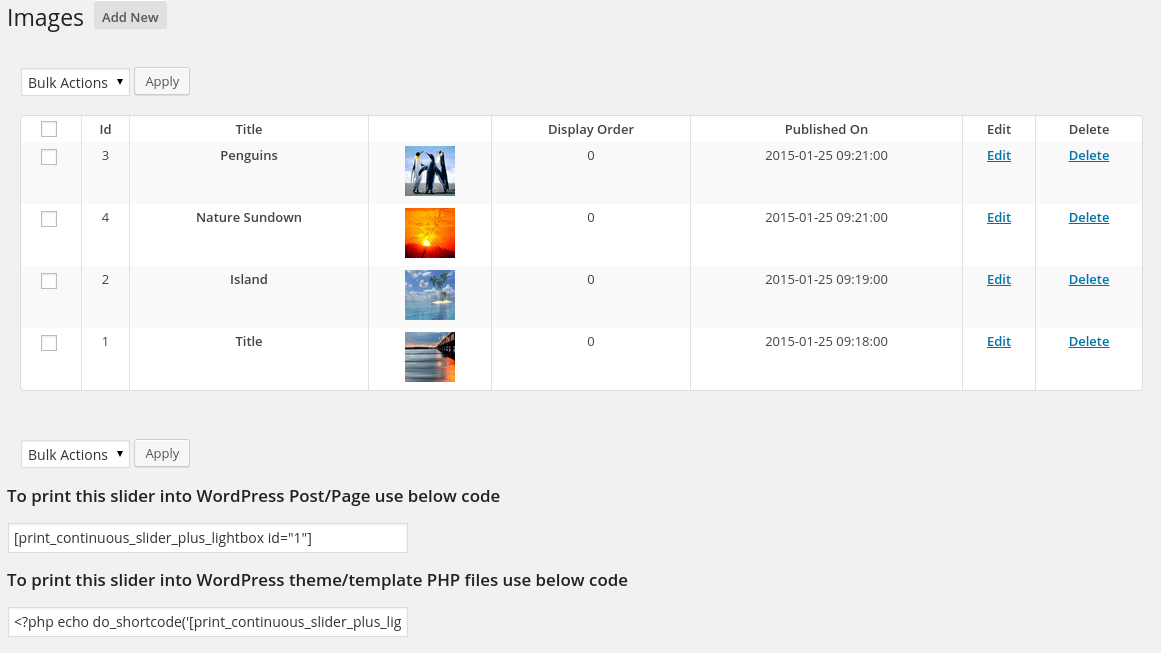1161x653 pixels.
Task: Click the Add New button
Action: pos(129,16)
